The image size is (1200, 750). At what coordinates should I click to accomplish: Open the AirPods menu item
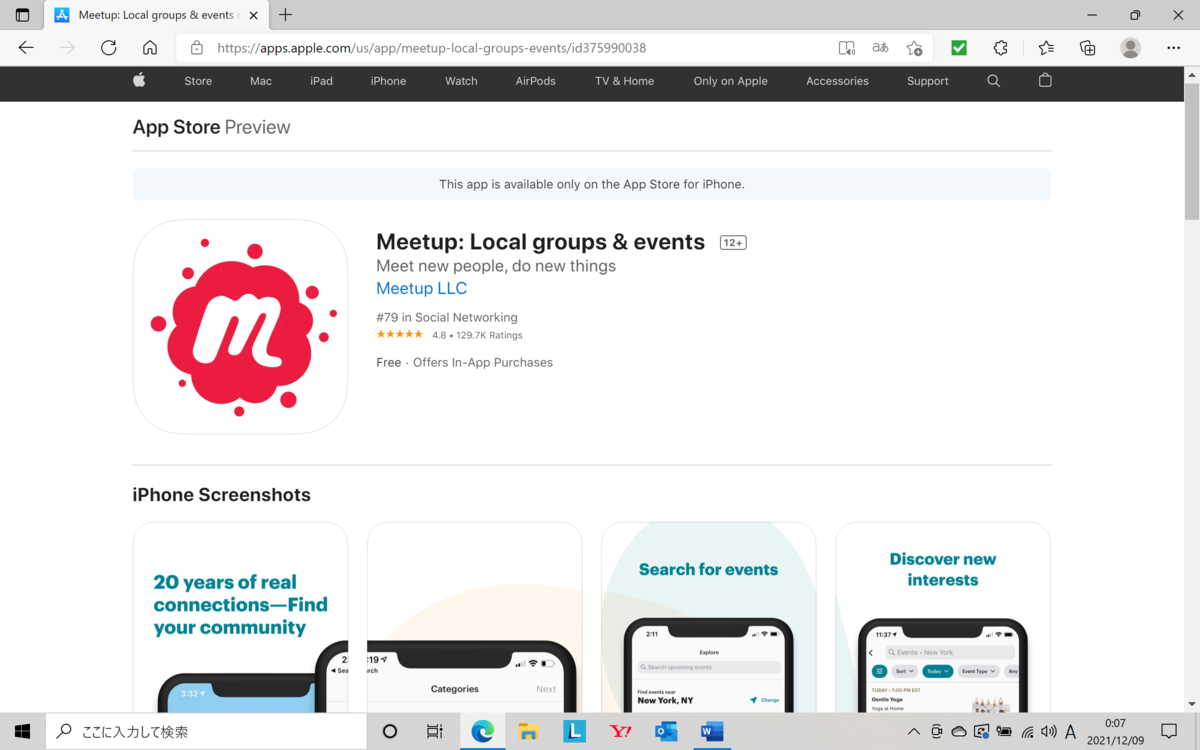click(536, 81)
